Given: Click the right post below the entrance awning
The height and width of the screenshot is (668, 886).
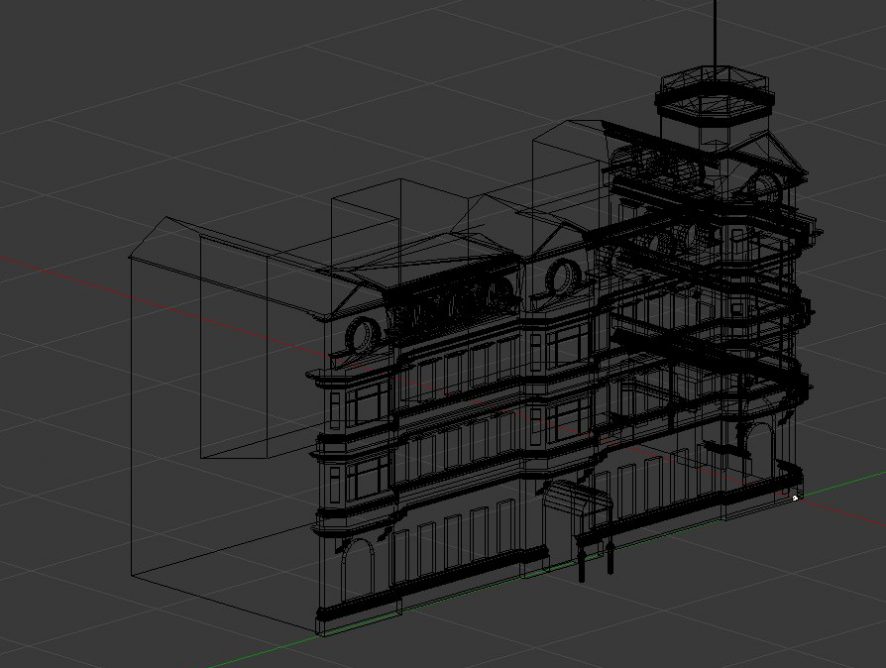Looking at the screenshot, I should click(609, 556).
